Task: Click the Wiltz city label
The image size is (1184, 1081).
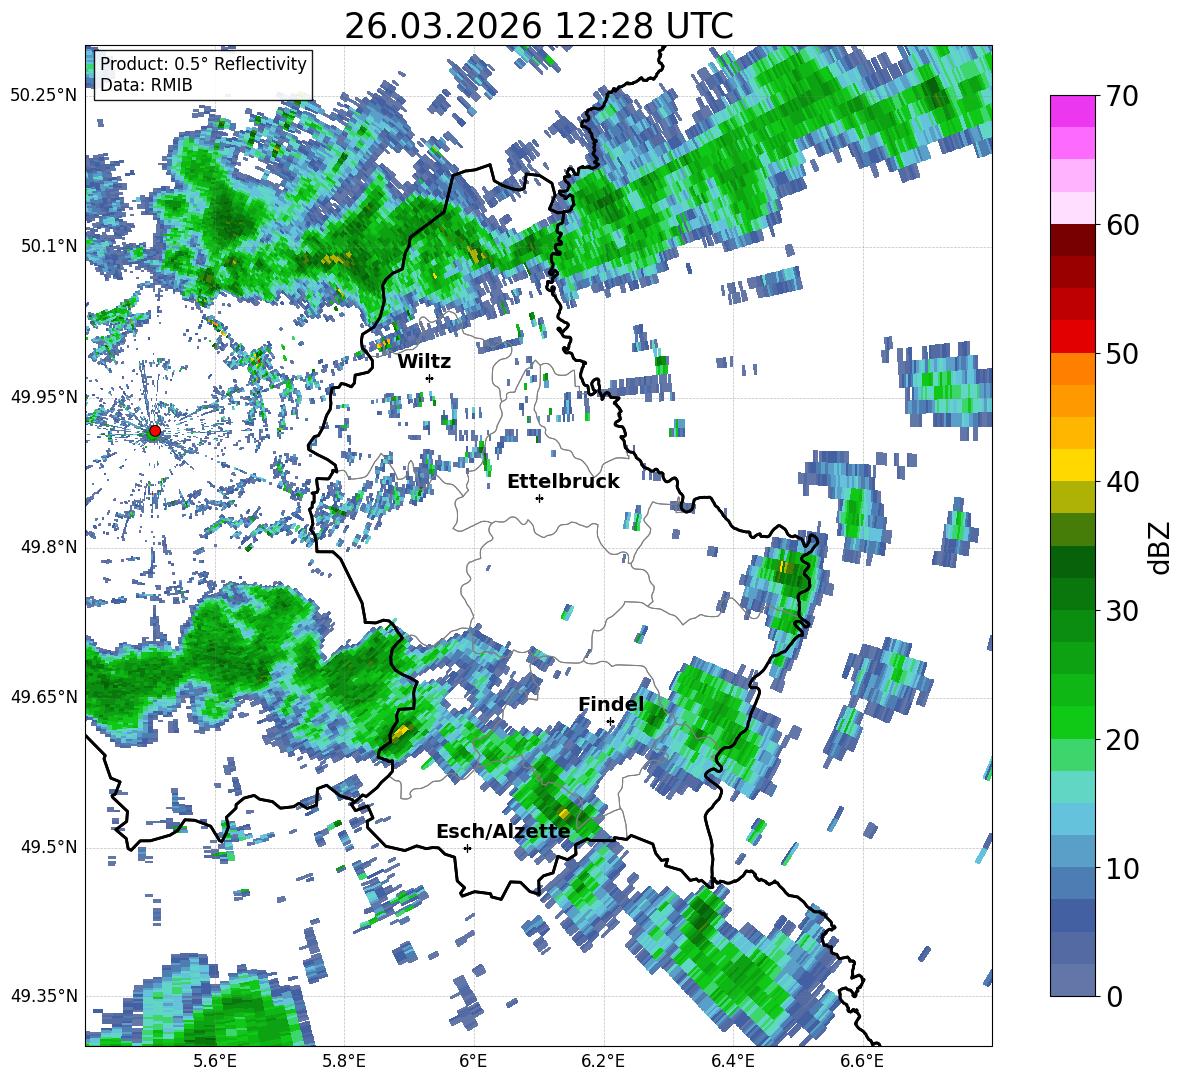Action: pyautogui.click(x=424, y=362)
